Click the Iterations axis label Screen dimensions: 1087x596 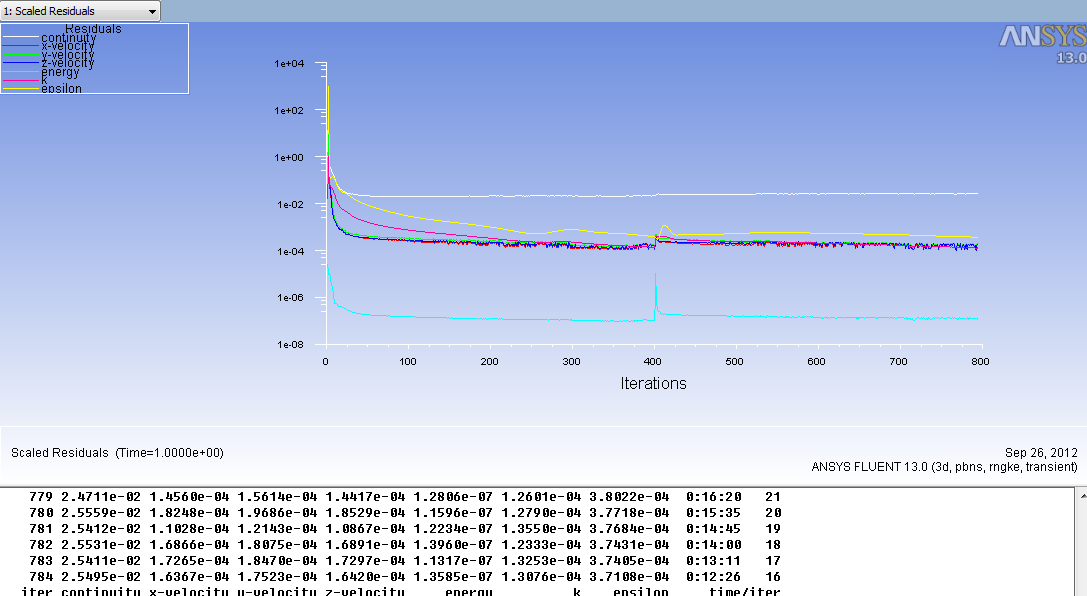pos(653,383)
